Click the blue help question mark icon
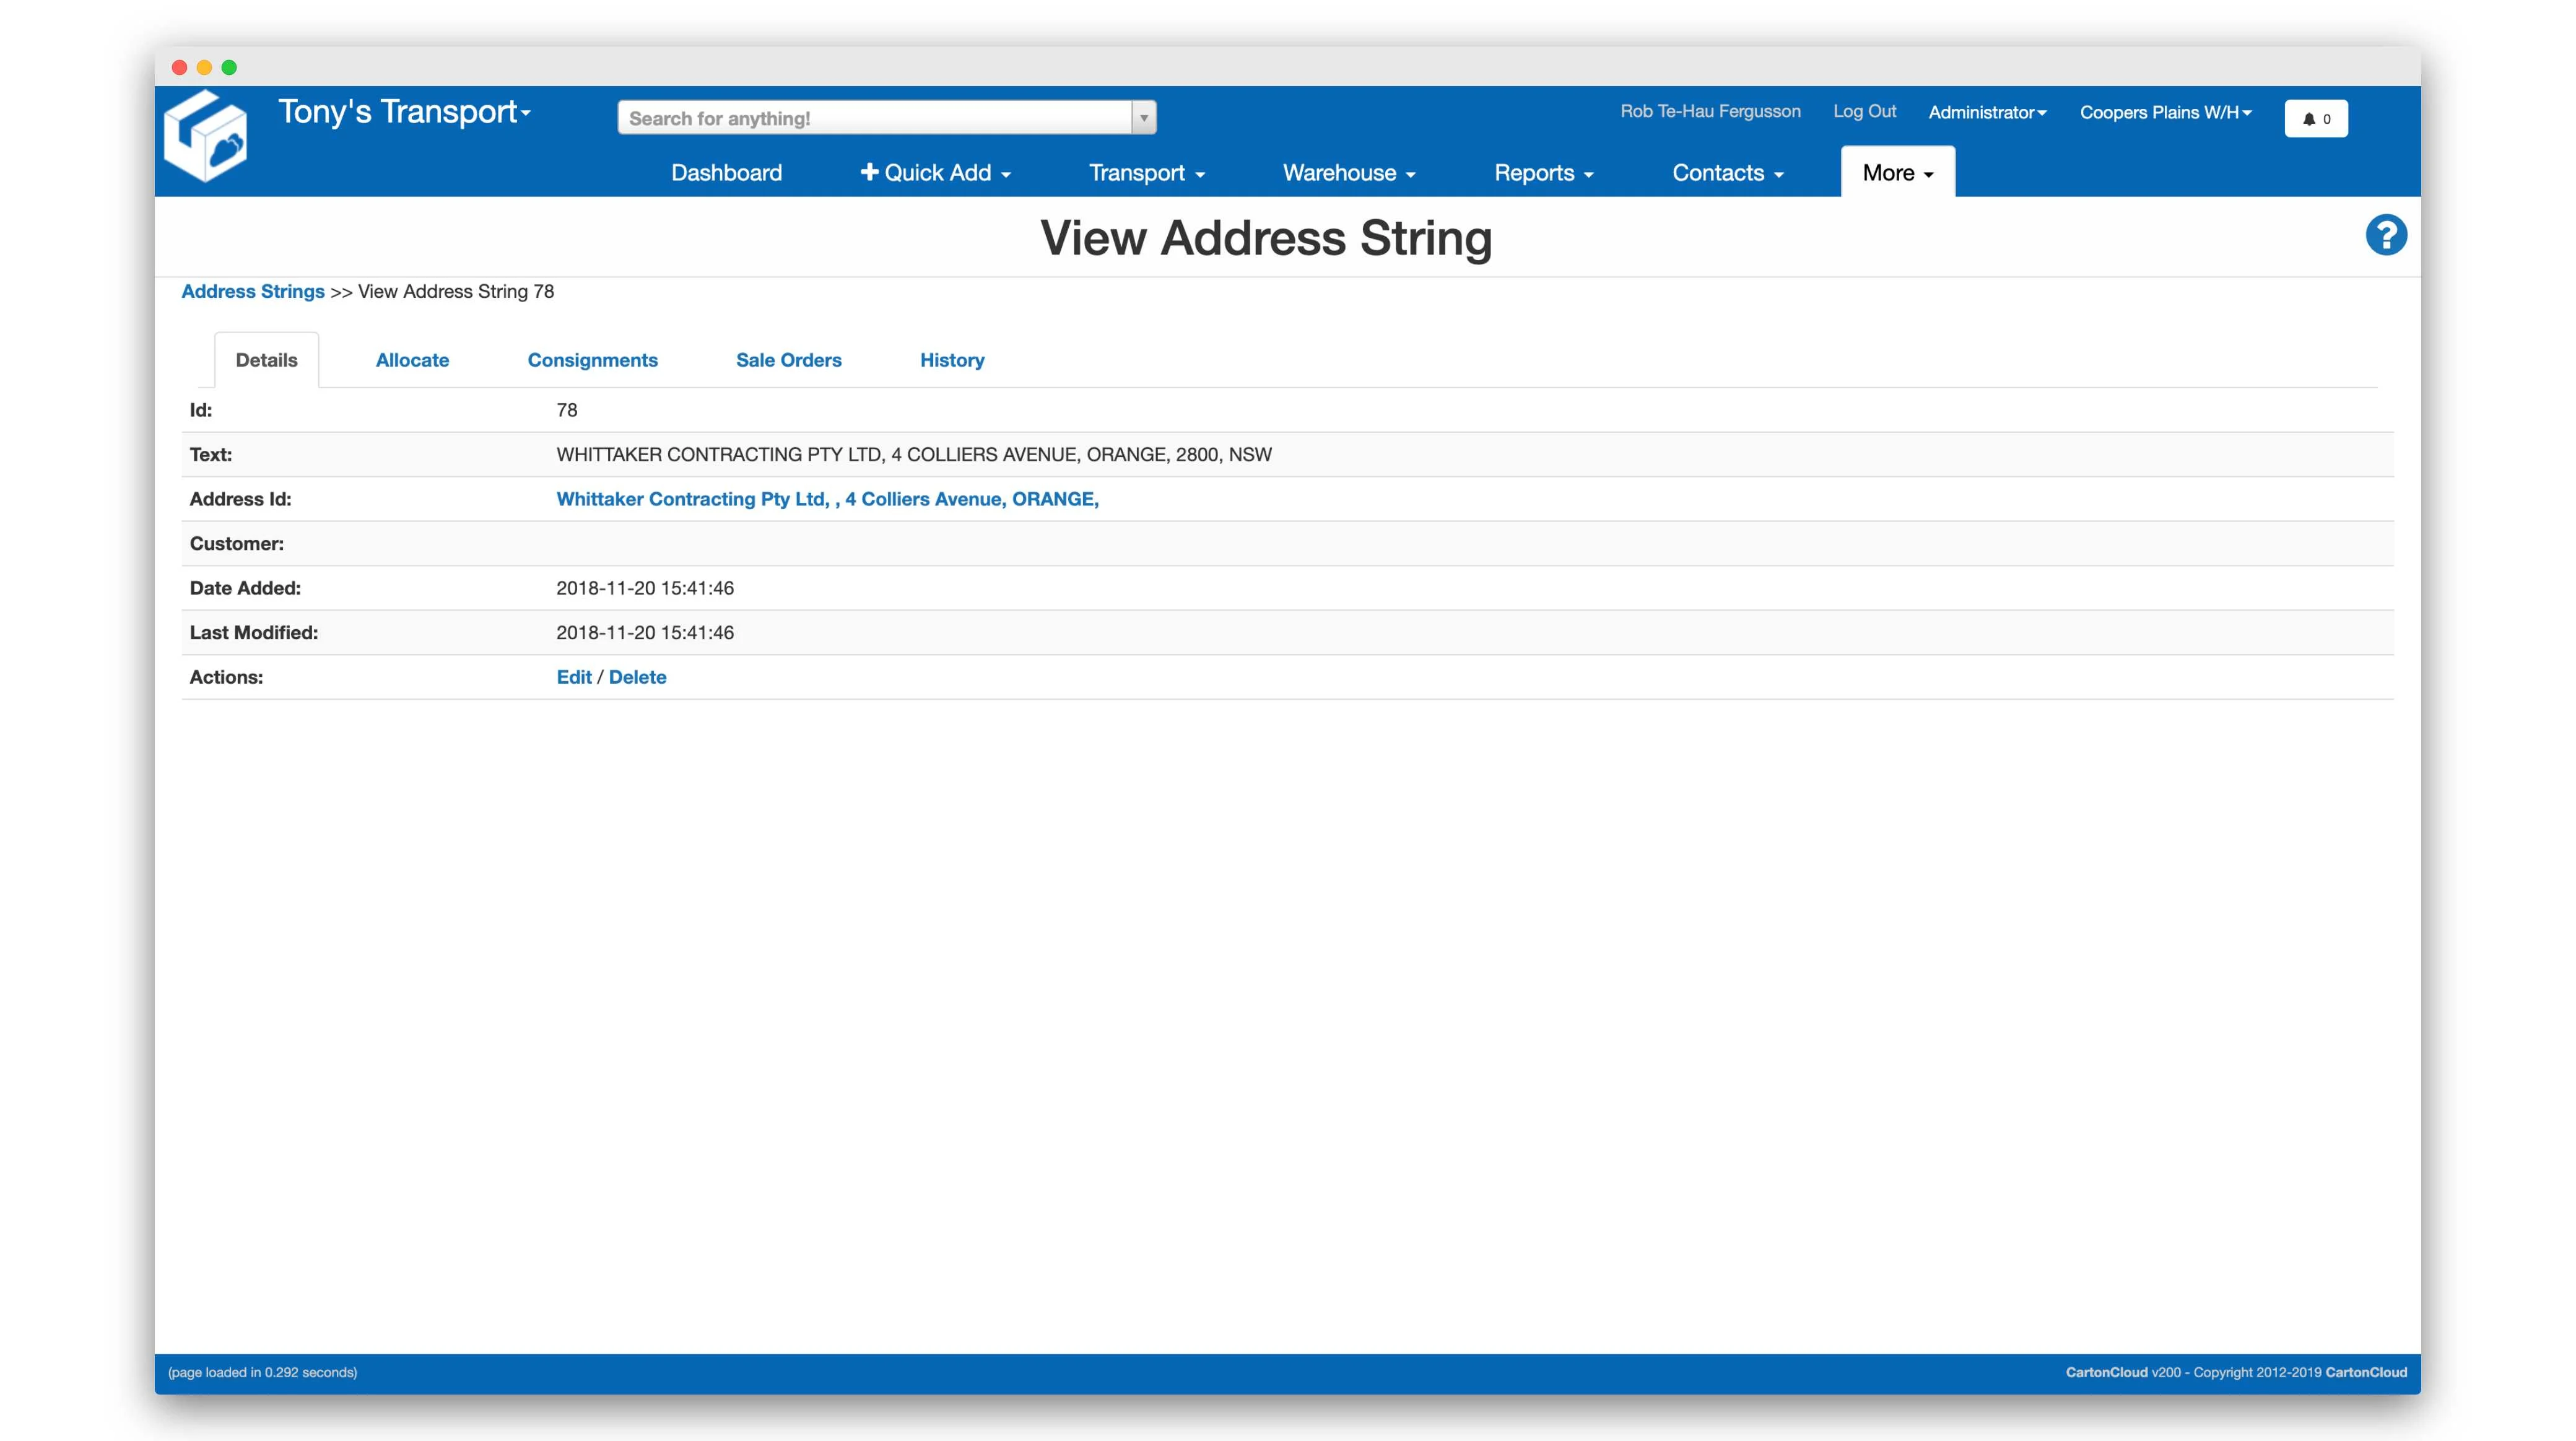This screenshot has height=1441, width=2576. (2387, 234)
